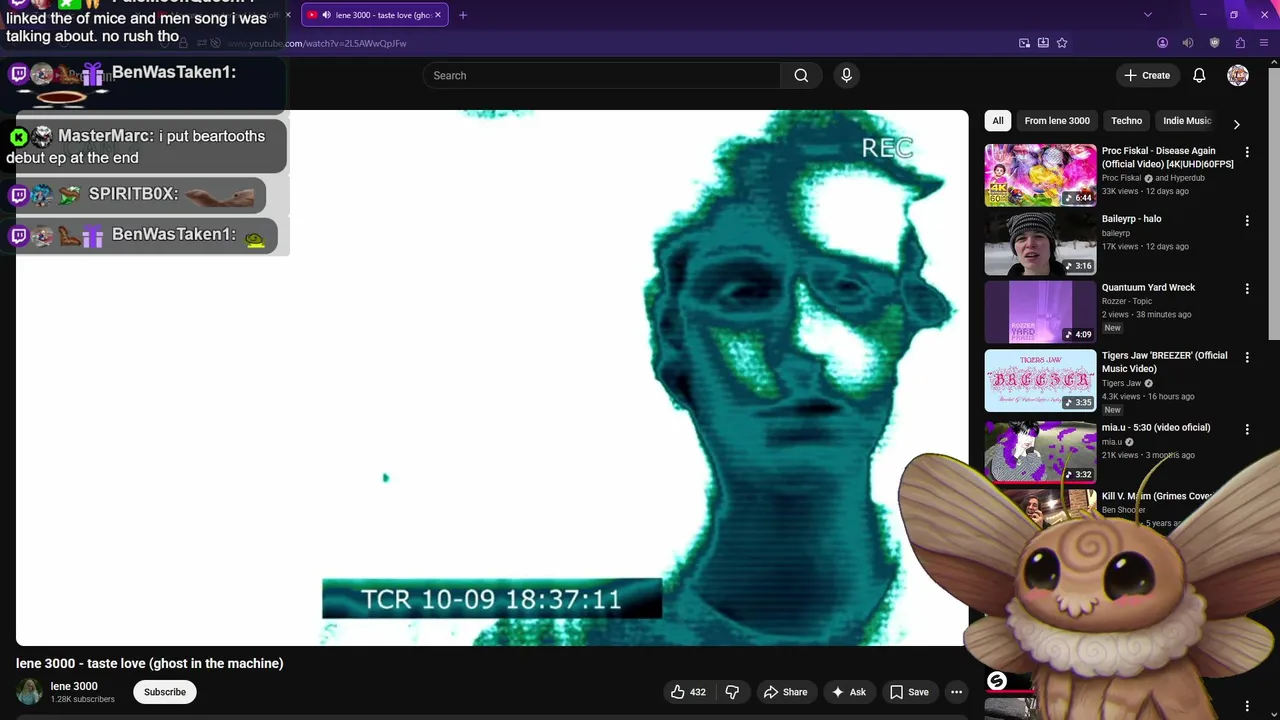1280x720 pixels.
Task: Click the YouTube Search input field
Action: [602, 75]
